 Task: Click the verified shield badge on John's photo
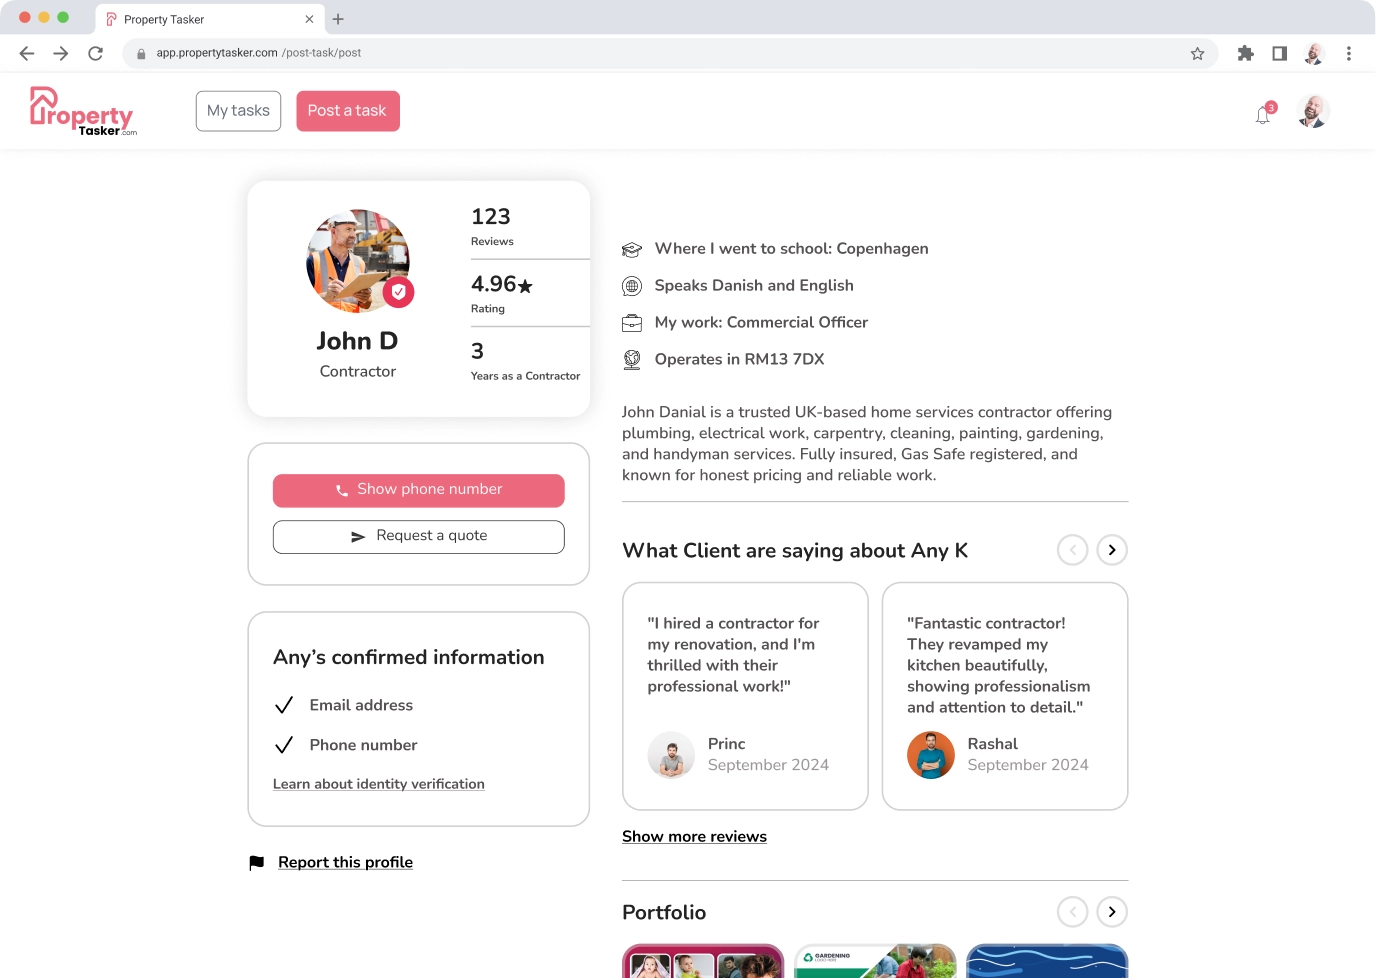coord(399,292)
